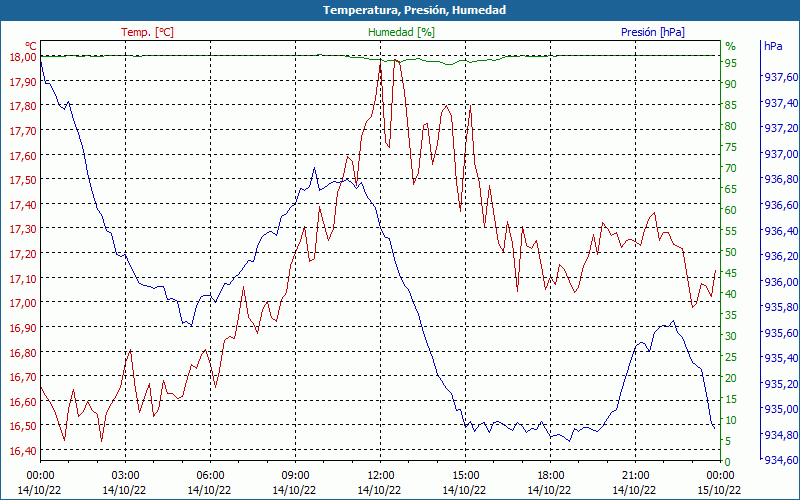Viewport: 800px width, 500px height.
Task: Click the 937,00 pressure axis value
Action: [781, 154]
